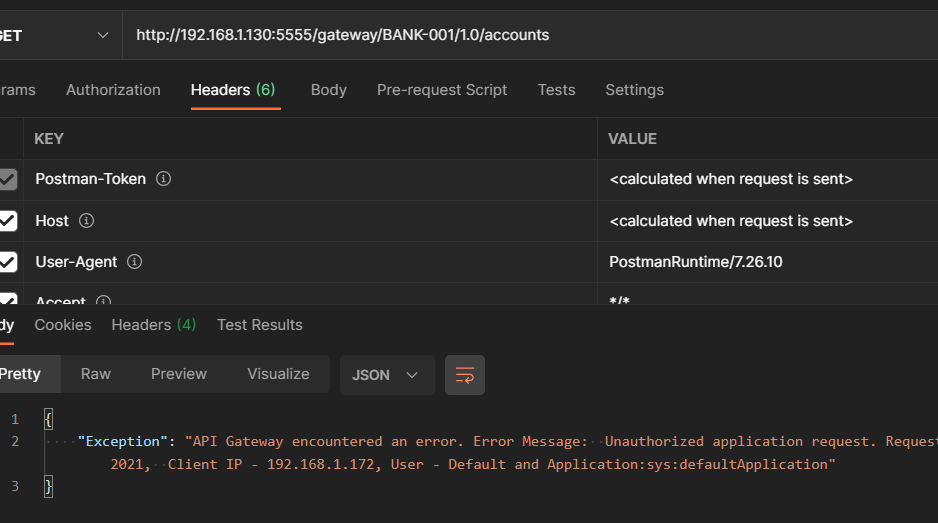The height and width of the screenshot is (523, 938).
Task: Switch response view to Raw
Action: click(96, 374)
